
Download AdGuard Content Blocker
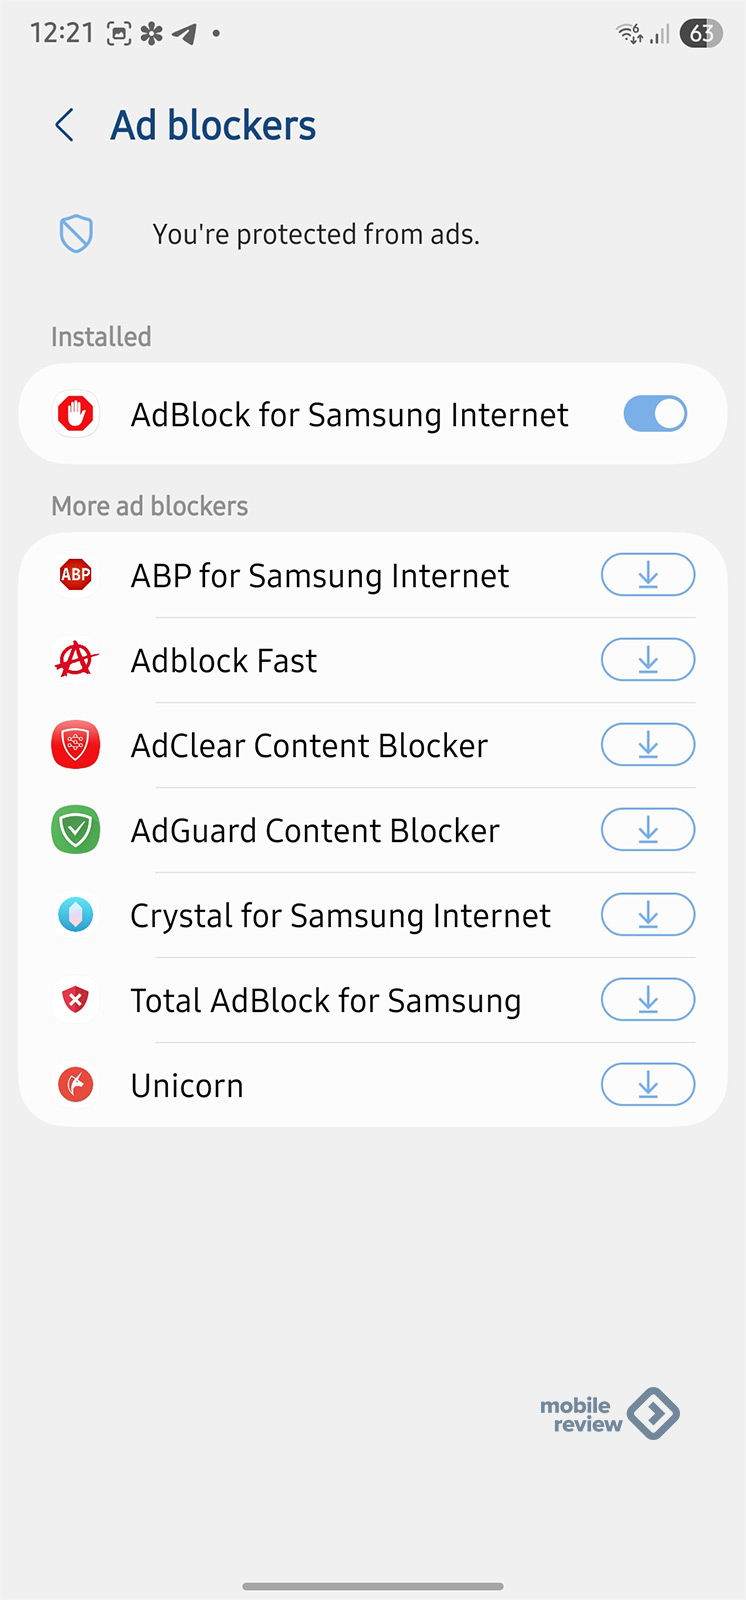[648, 830]
